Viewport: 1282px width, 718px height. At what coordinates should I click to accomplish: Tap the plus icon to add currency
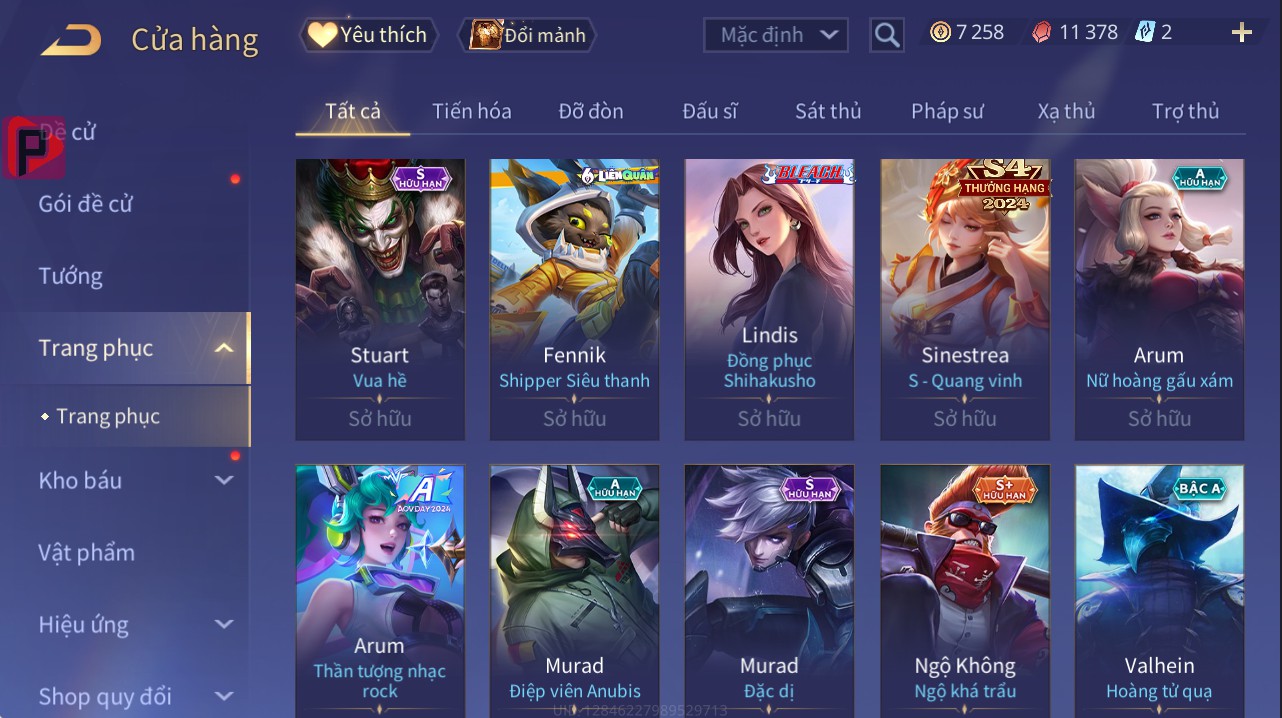(x=1241, y=33)
